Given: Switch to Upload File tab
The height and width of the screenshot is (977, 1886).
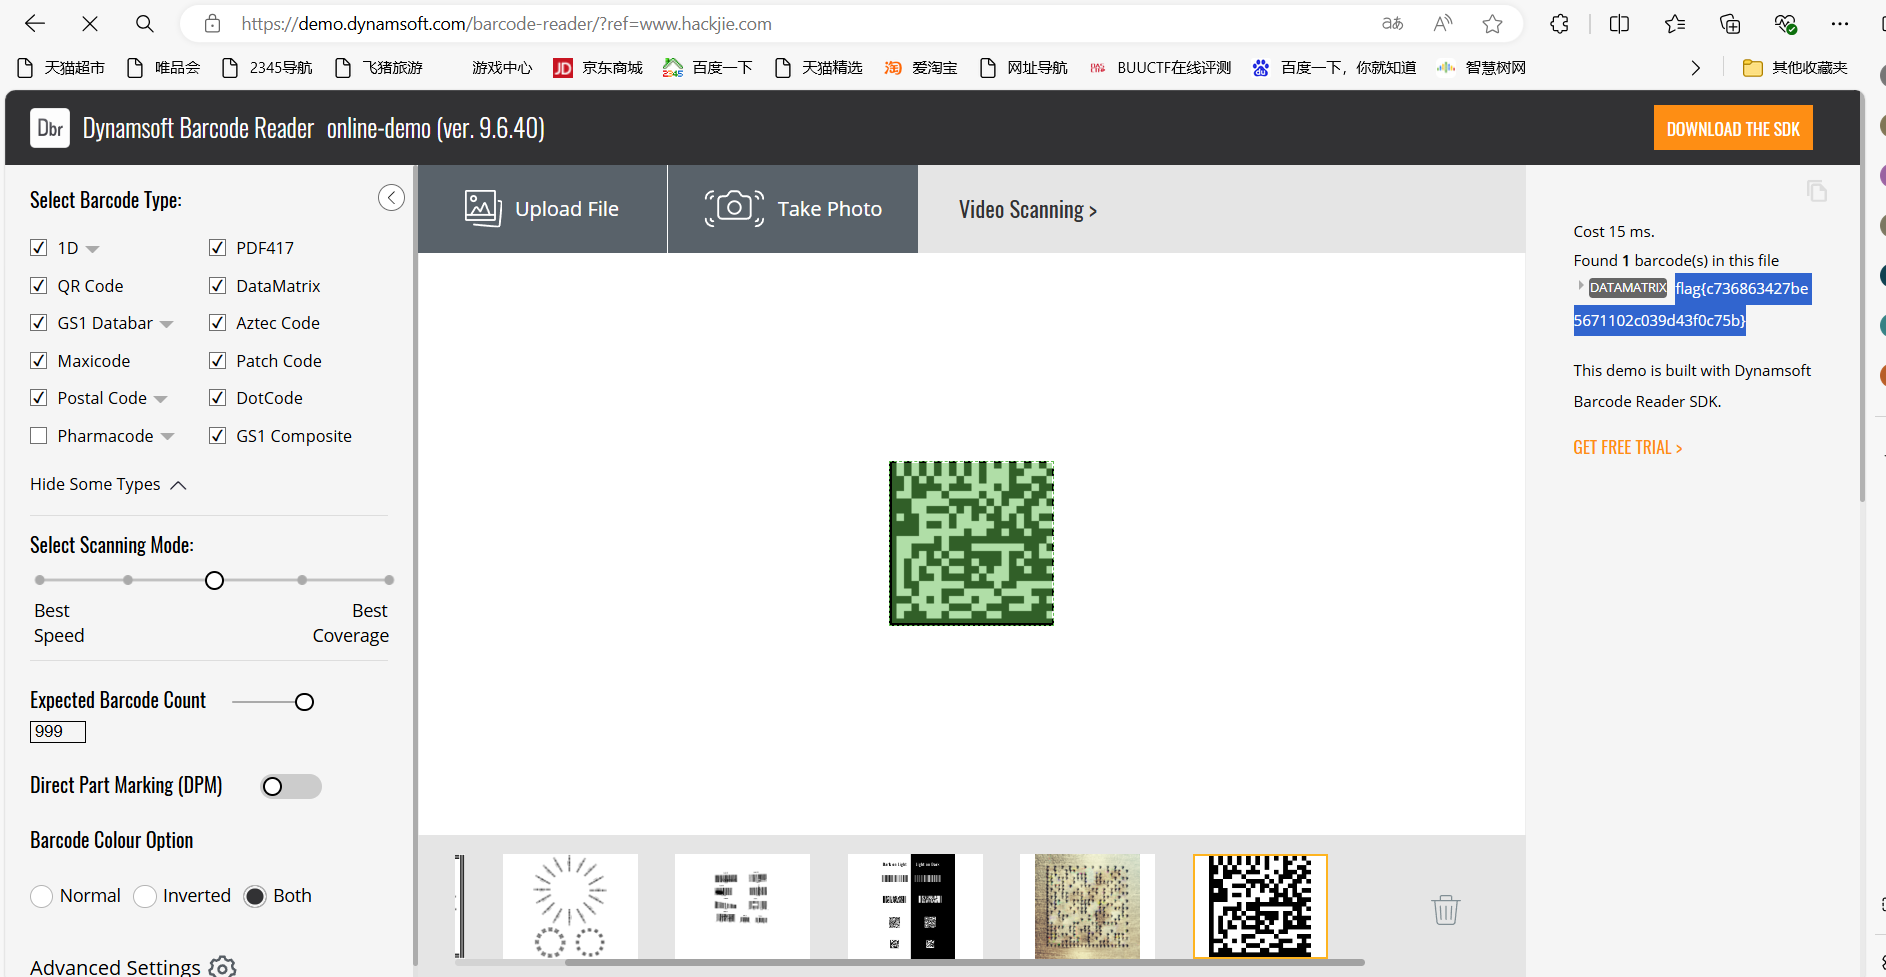Looking at the screenshot, I should pyautogui.click(x=542, y=209).
